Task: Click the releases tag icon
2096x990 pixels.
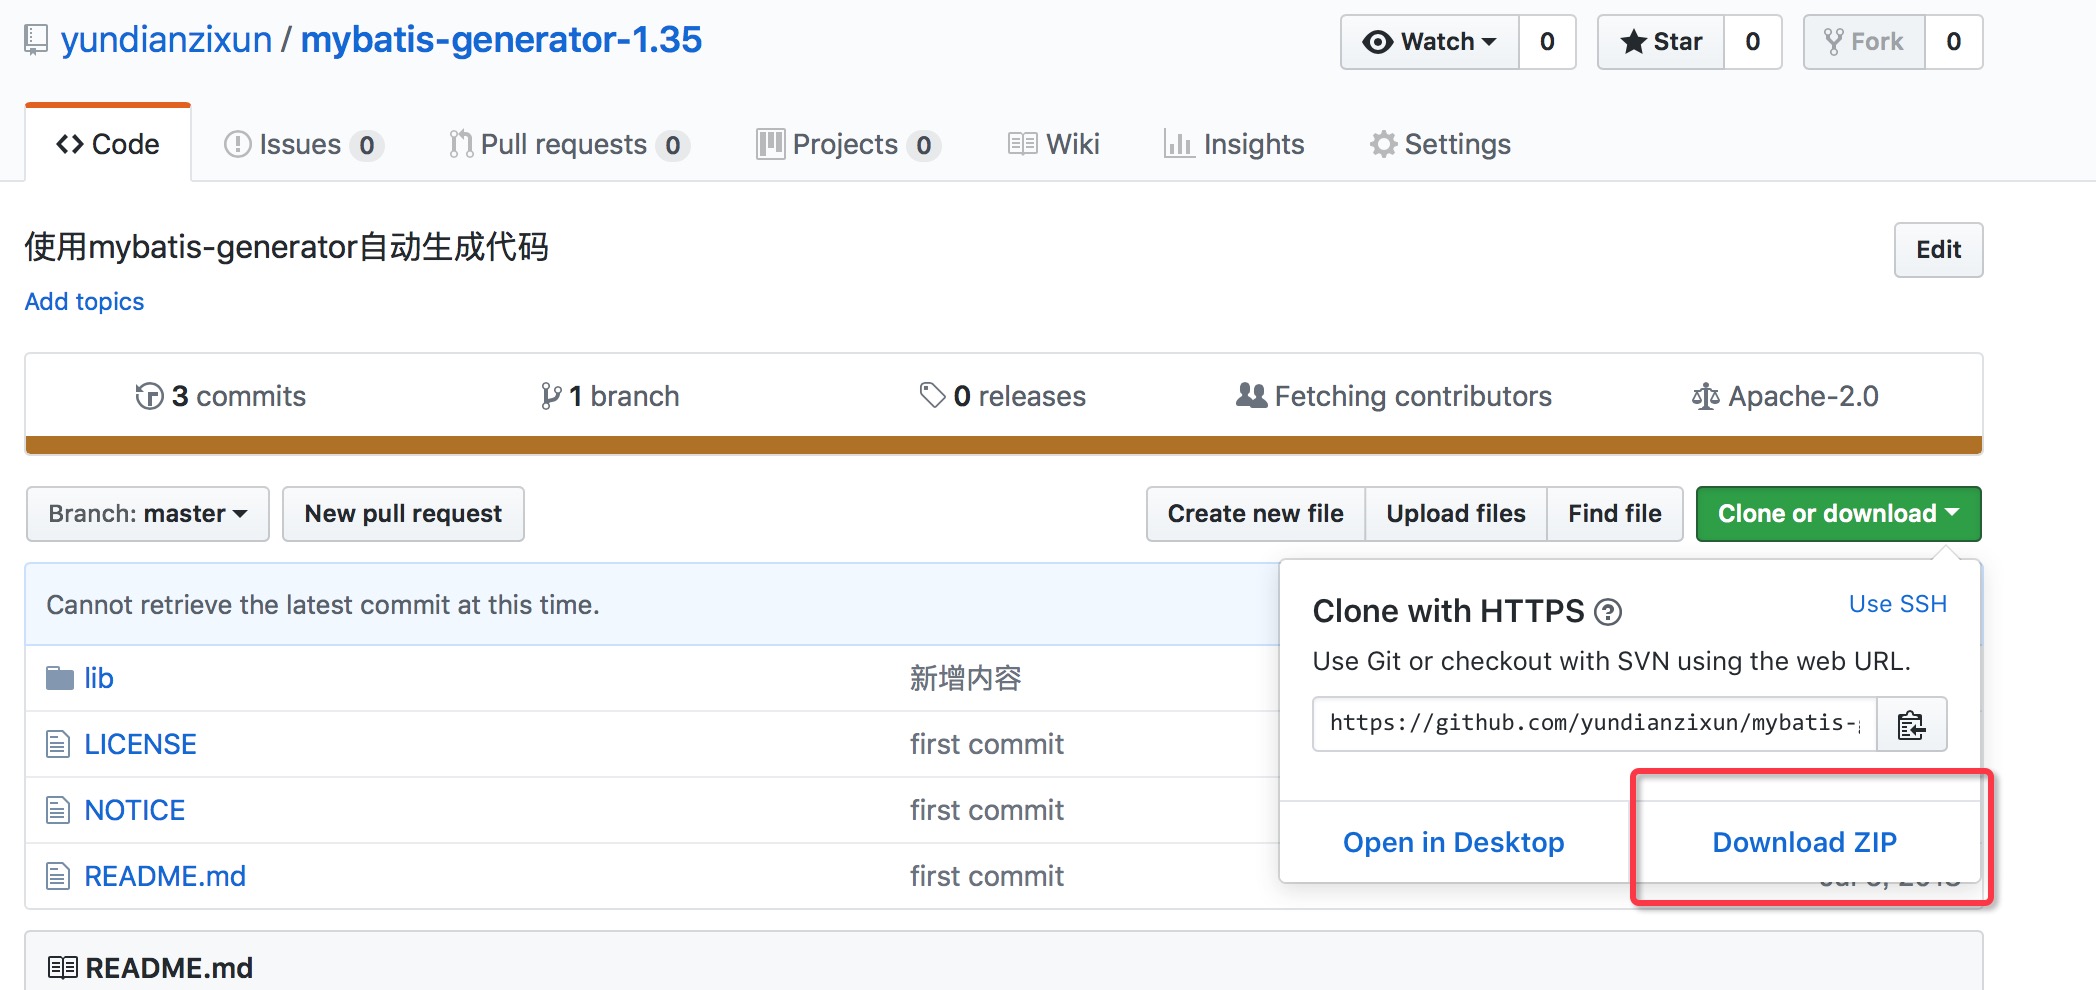Action: pyautogui.click(x=932, y=396)
